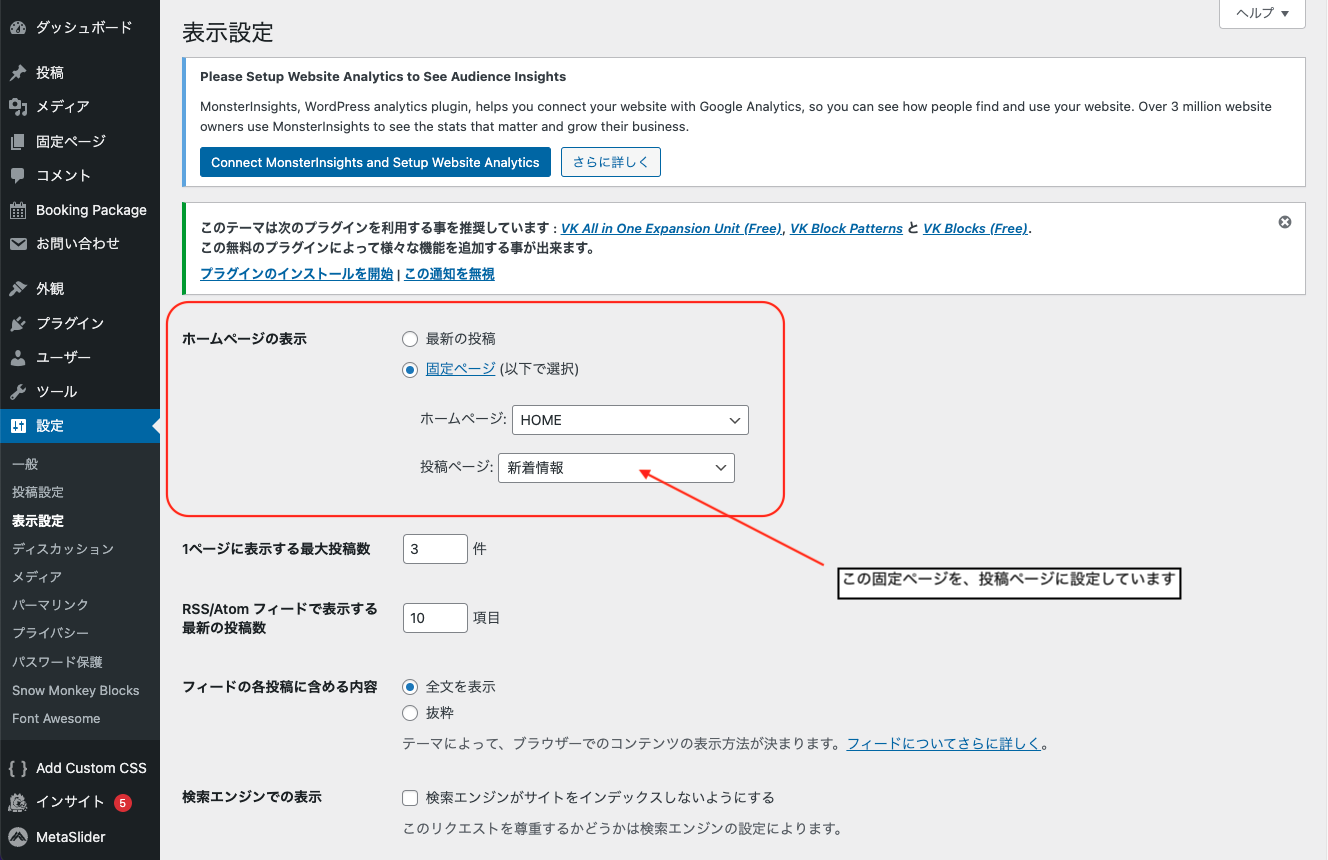
Task: Follow the 固定ページ link next to radio
Action: (x=461, y=369)
